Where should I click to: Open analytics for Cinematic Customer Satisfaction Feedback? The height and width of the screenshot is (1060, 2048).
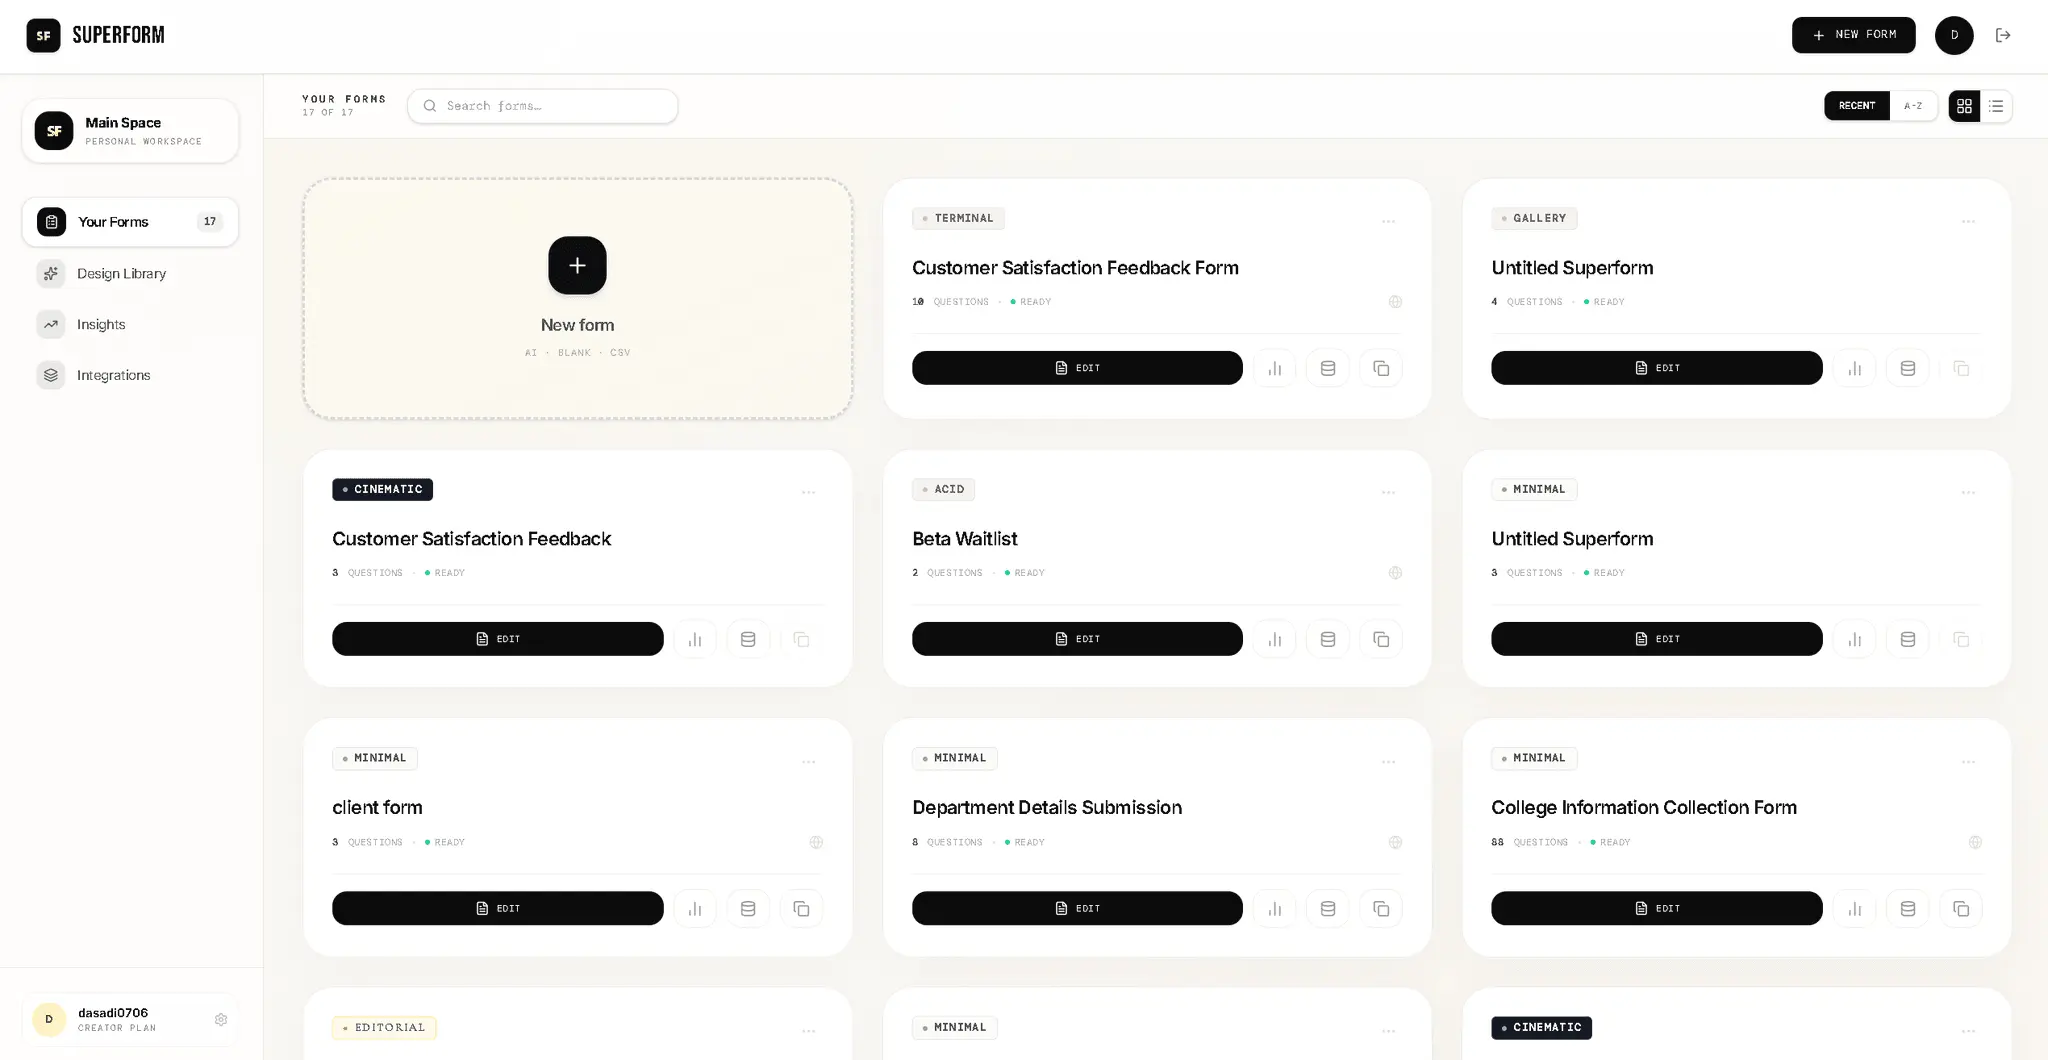point(695,639)
